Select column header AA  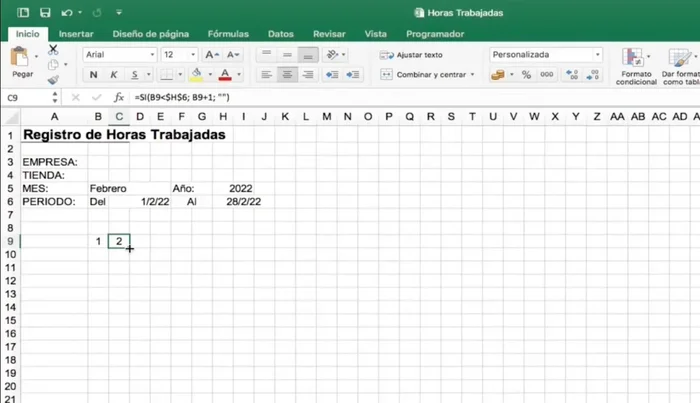pyautogui.click(x=617, y=117)
